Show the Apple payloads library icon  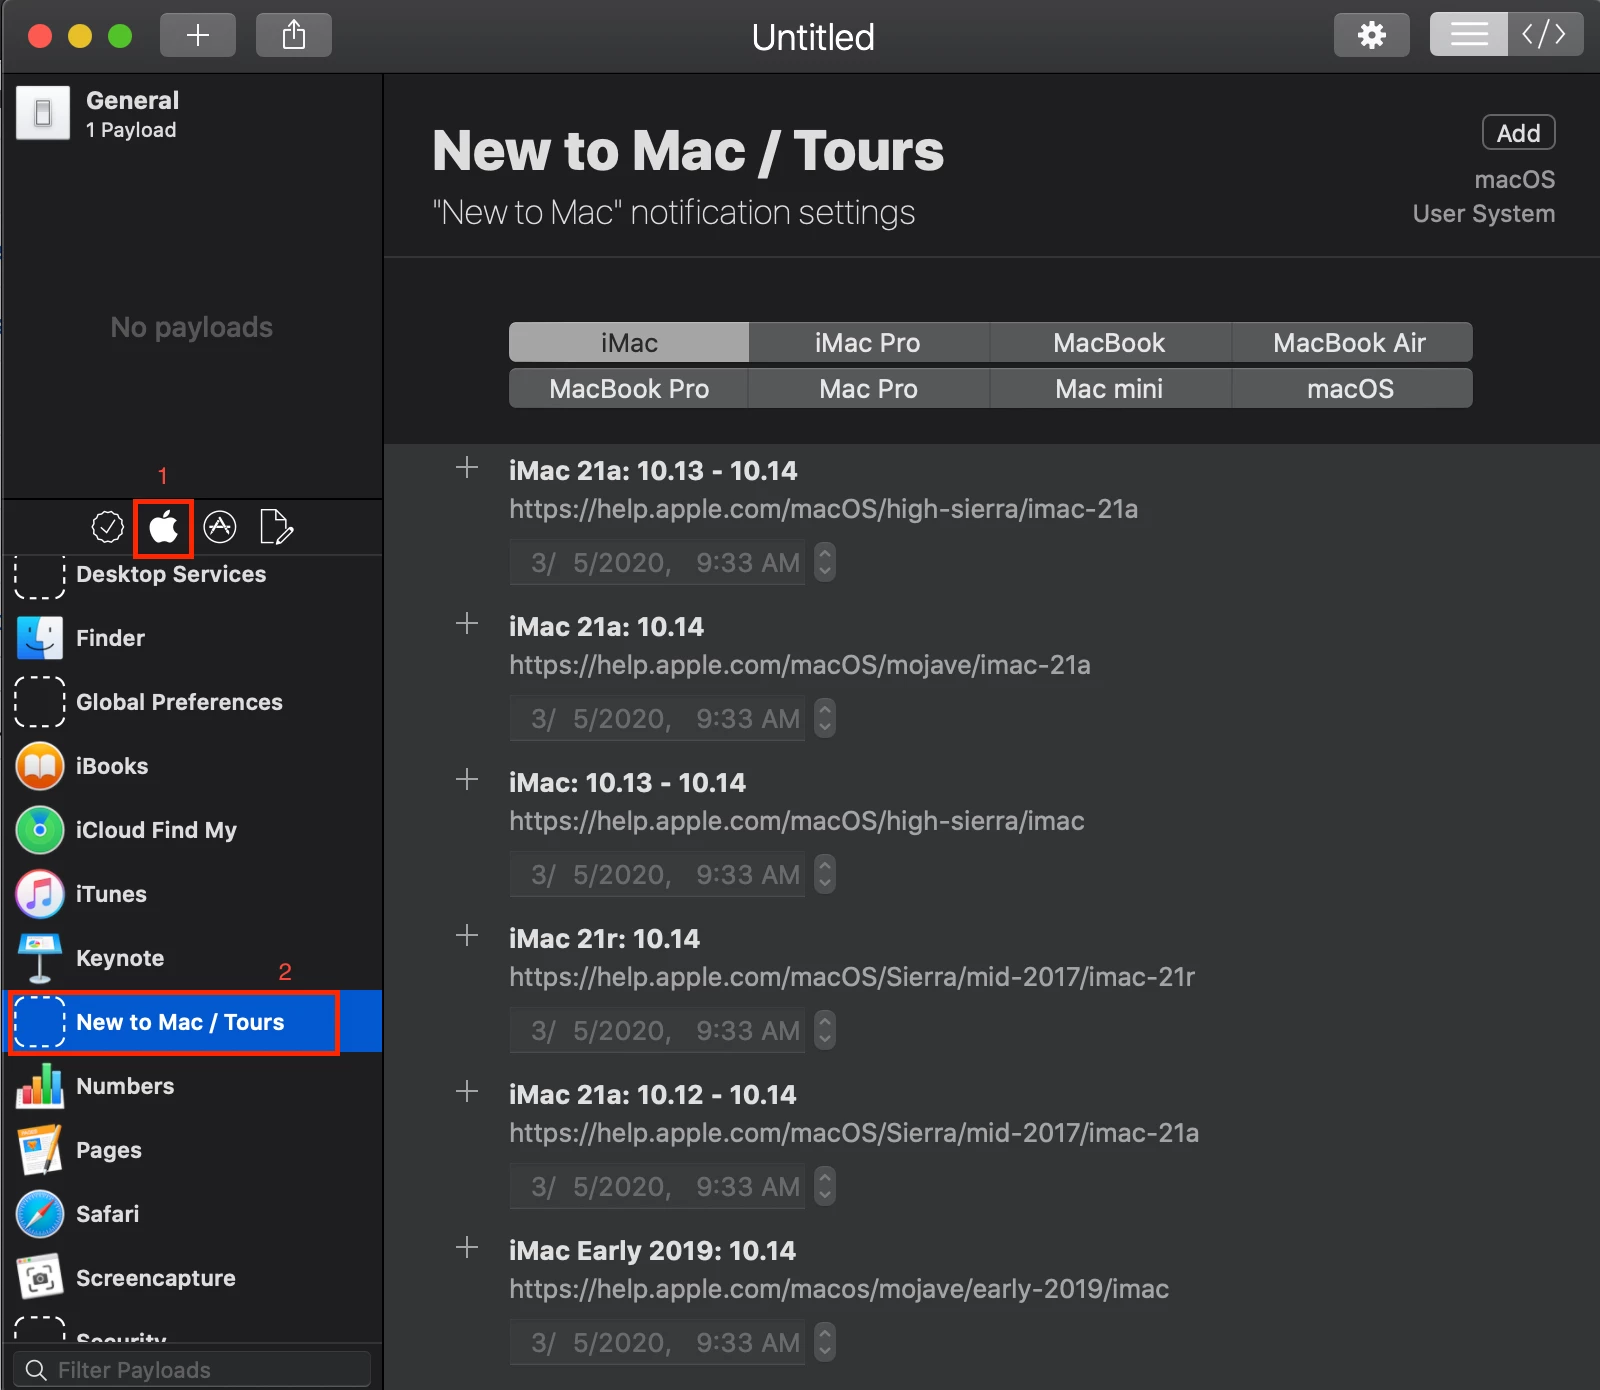pos(163,526)
